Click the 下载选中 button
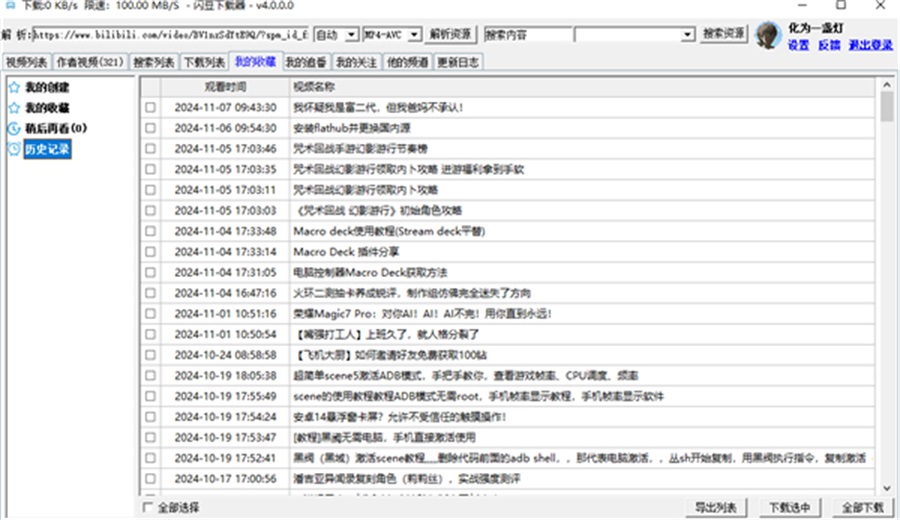The image size is (900, 520). (x=789, y=507)
